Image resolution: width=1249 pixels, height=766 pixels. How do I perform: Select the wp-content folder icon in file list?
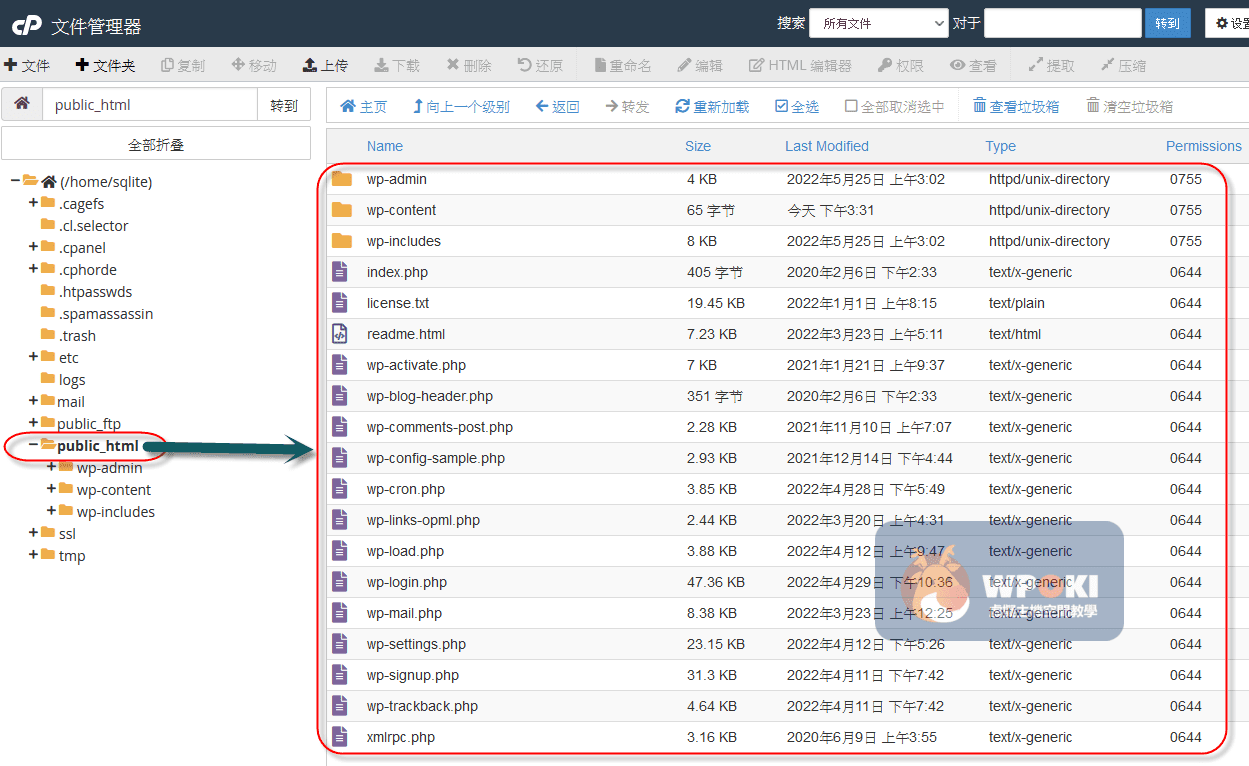(x=342, y=210)
